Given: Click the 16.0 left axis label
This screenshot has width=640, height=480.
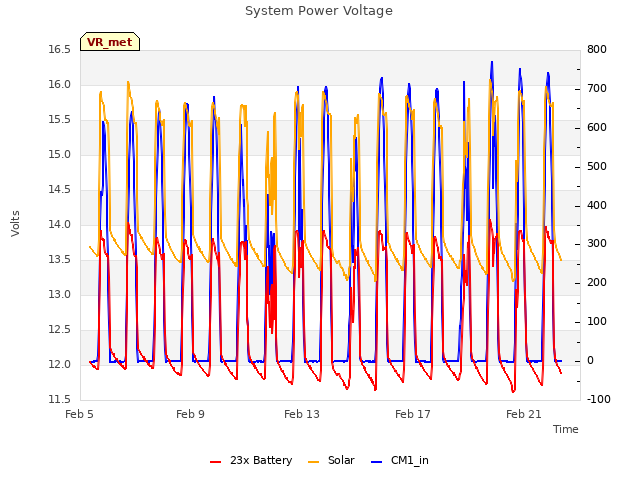Looking at the screenshot, I should 60,85.
